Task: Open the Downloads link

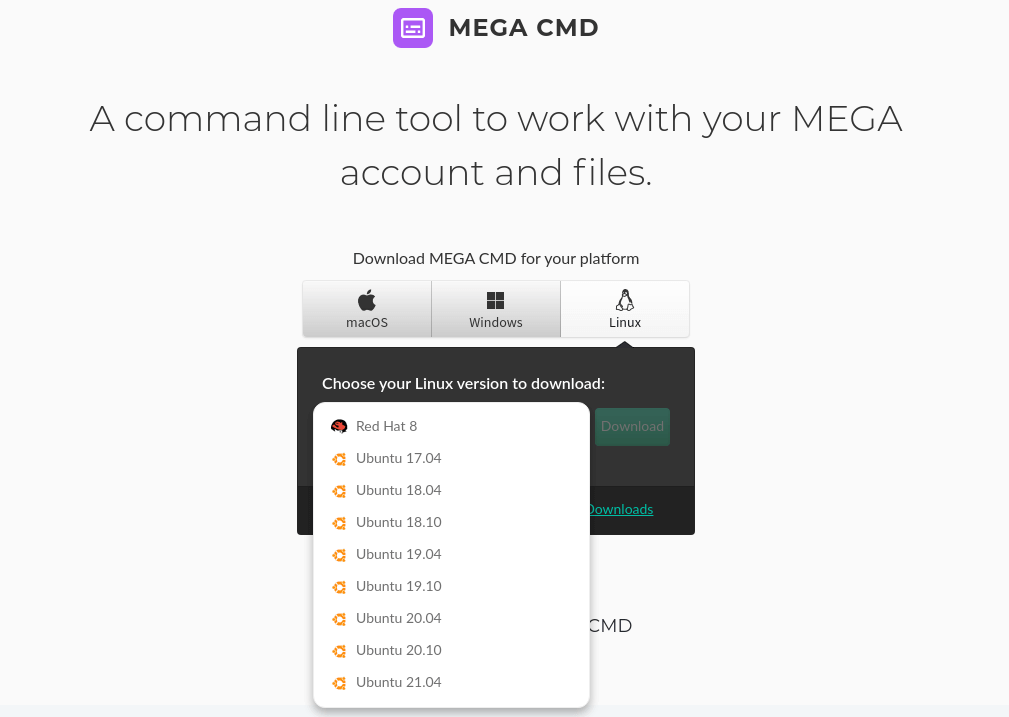Action: (619, 509)
